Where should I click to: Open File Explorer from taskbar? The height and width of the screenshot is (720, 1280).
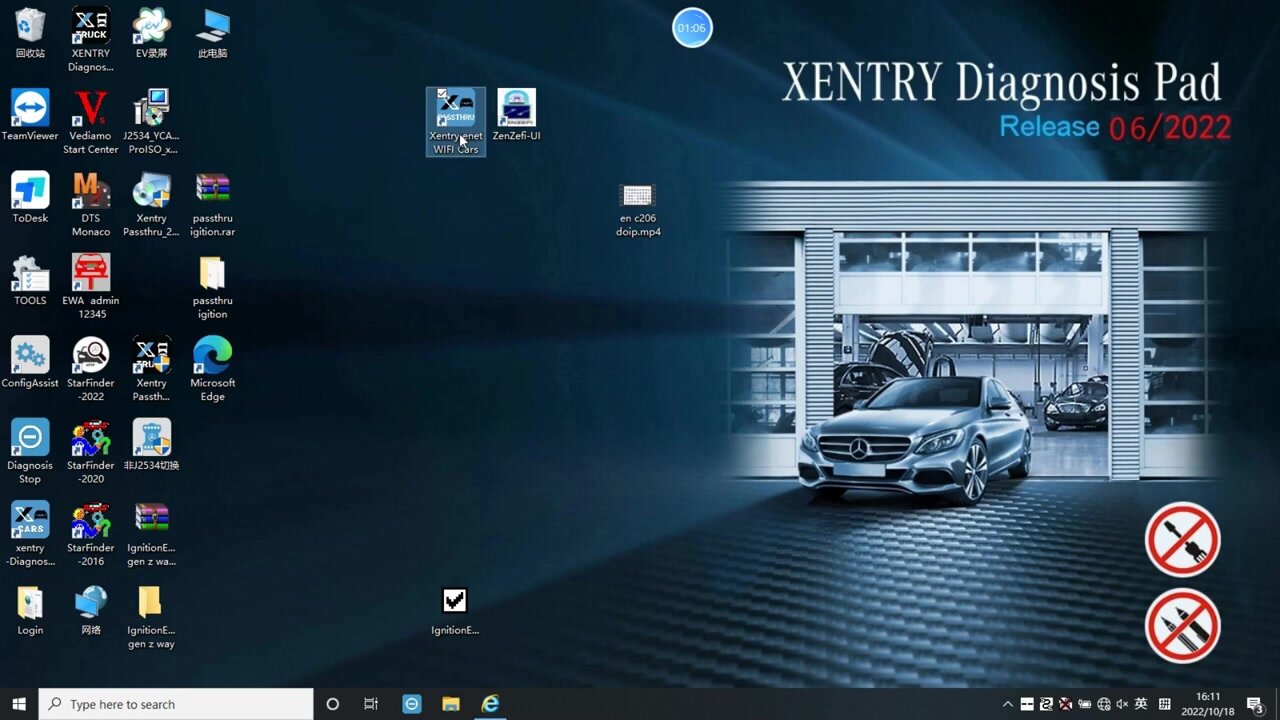pos(451,704)
